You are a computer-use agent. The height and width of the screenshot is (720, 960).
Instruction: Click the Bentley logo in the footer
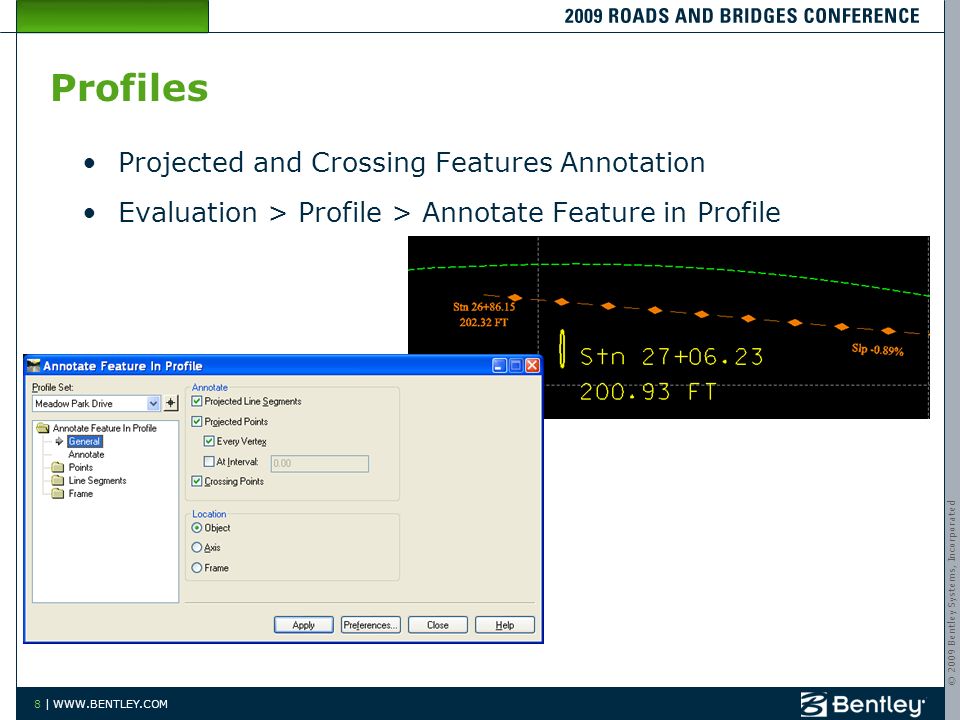(862, 704)
